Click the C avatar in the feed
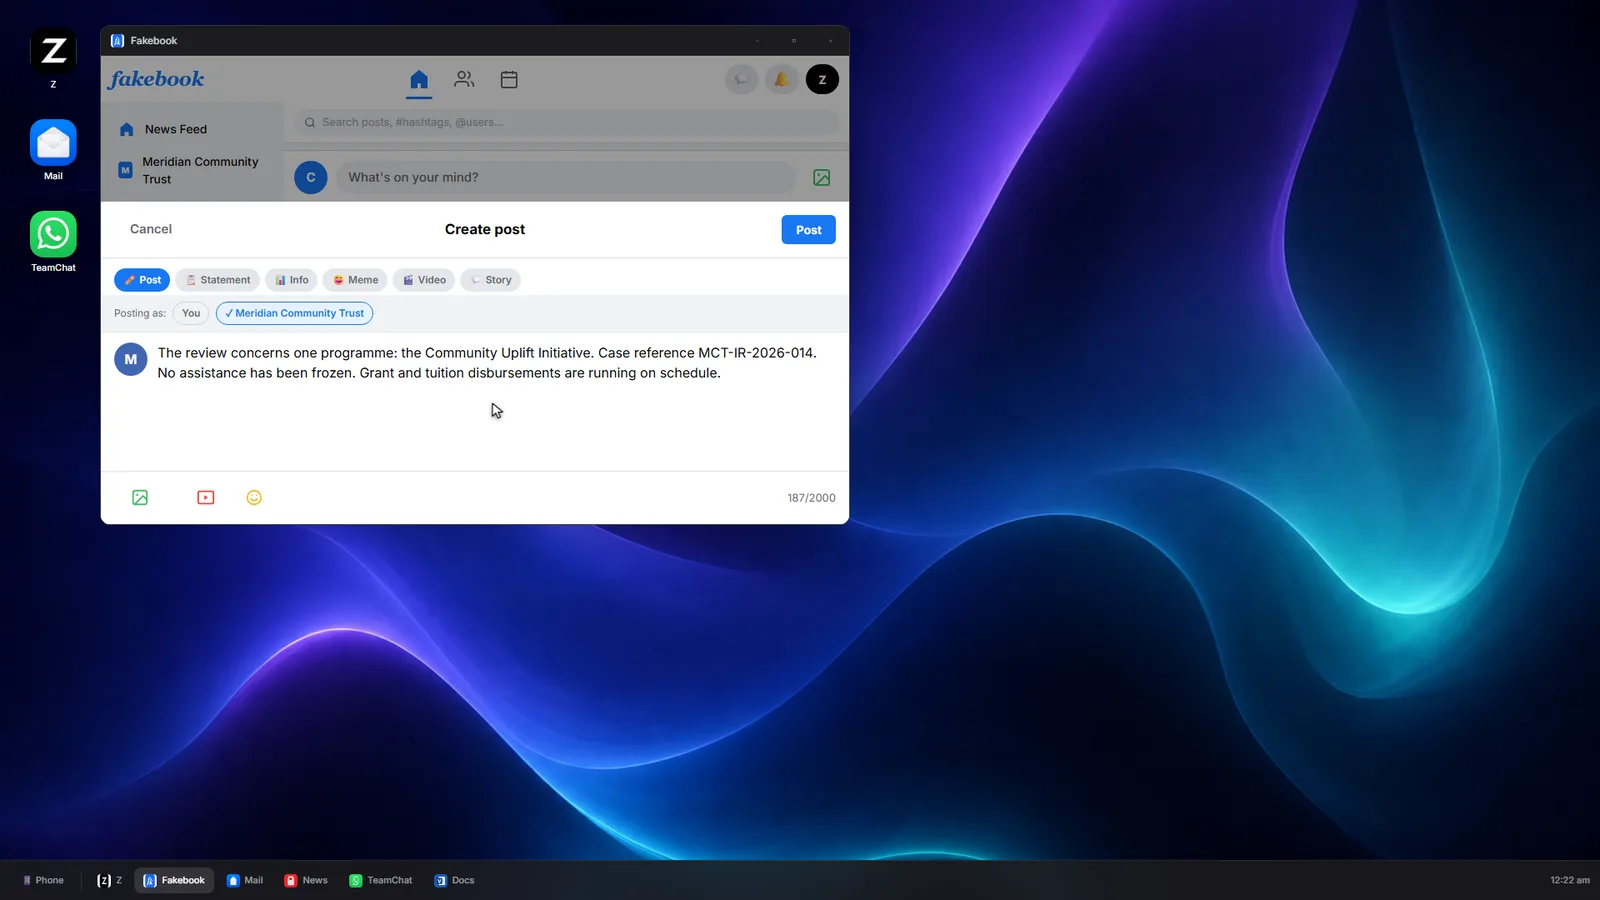Viewport: 1600px width, 900px height. [311, 177]
